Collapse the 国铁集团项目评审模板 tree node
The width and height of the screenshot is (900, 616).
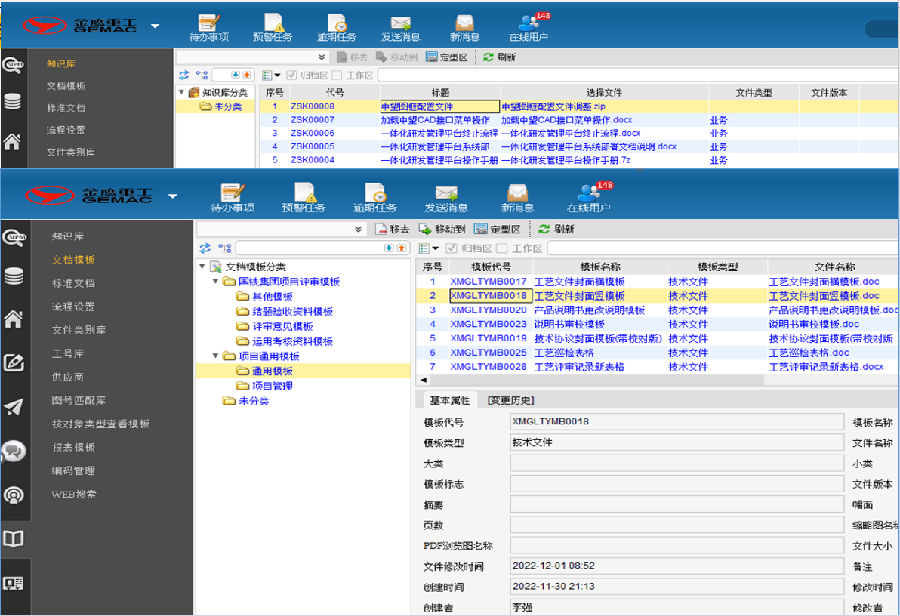coord(215,282)
